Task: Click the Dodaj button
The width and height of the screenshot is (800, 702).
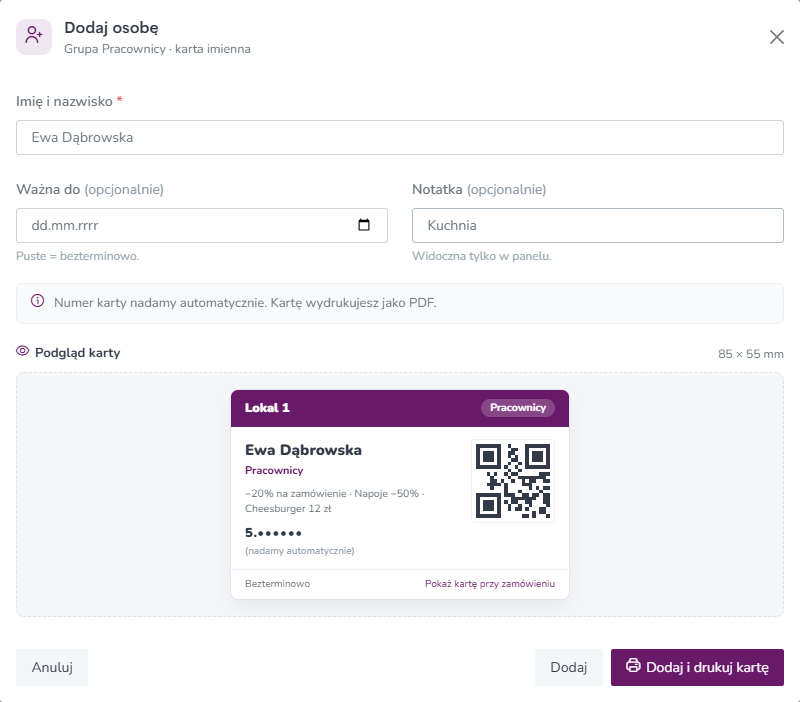Action: pyautogui.click(x=569, y=667)
